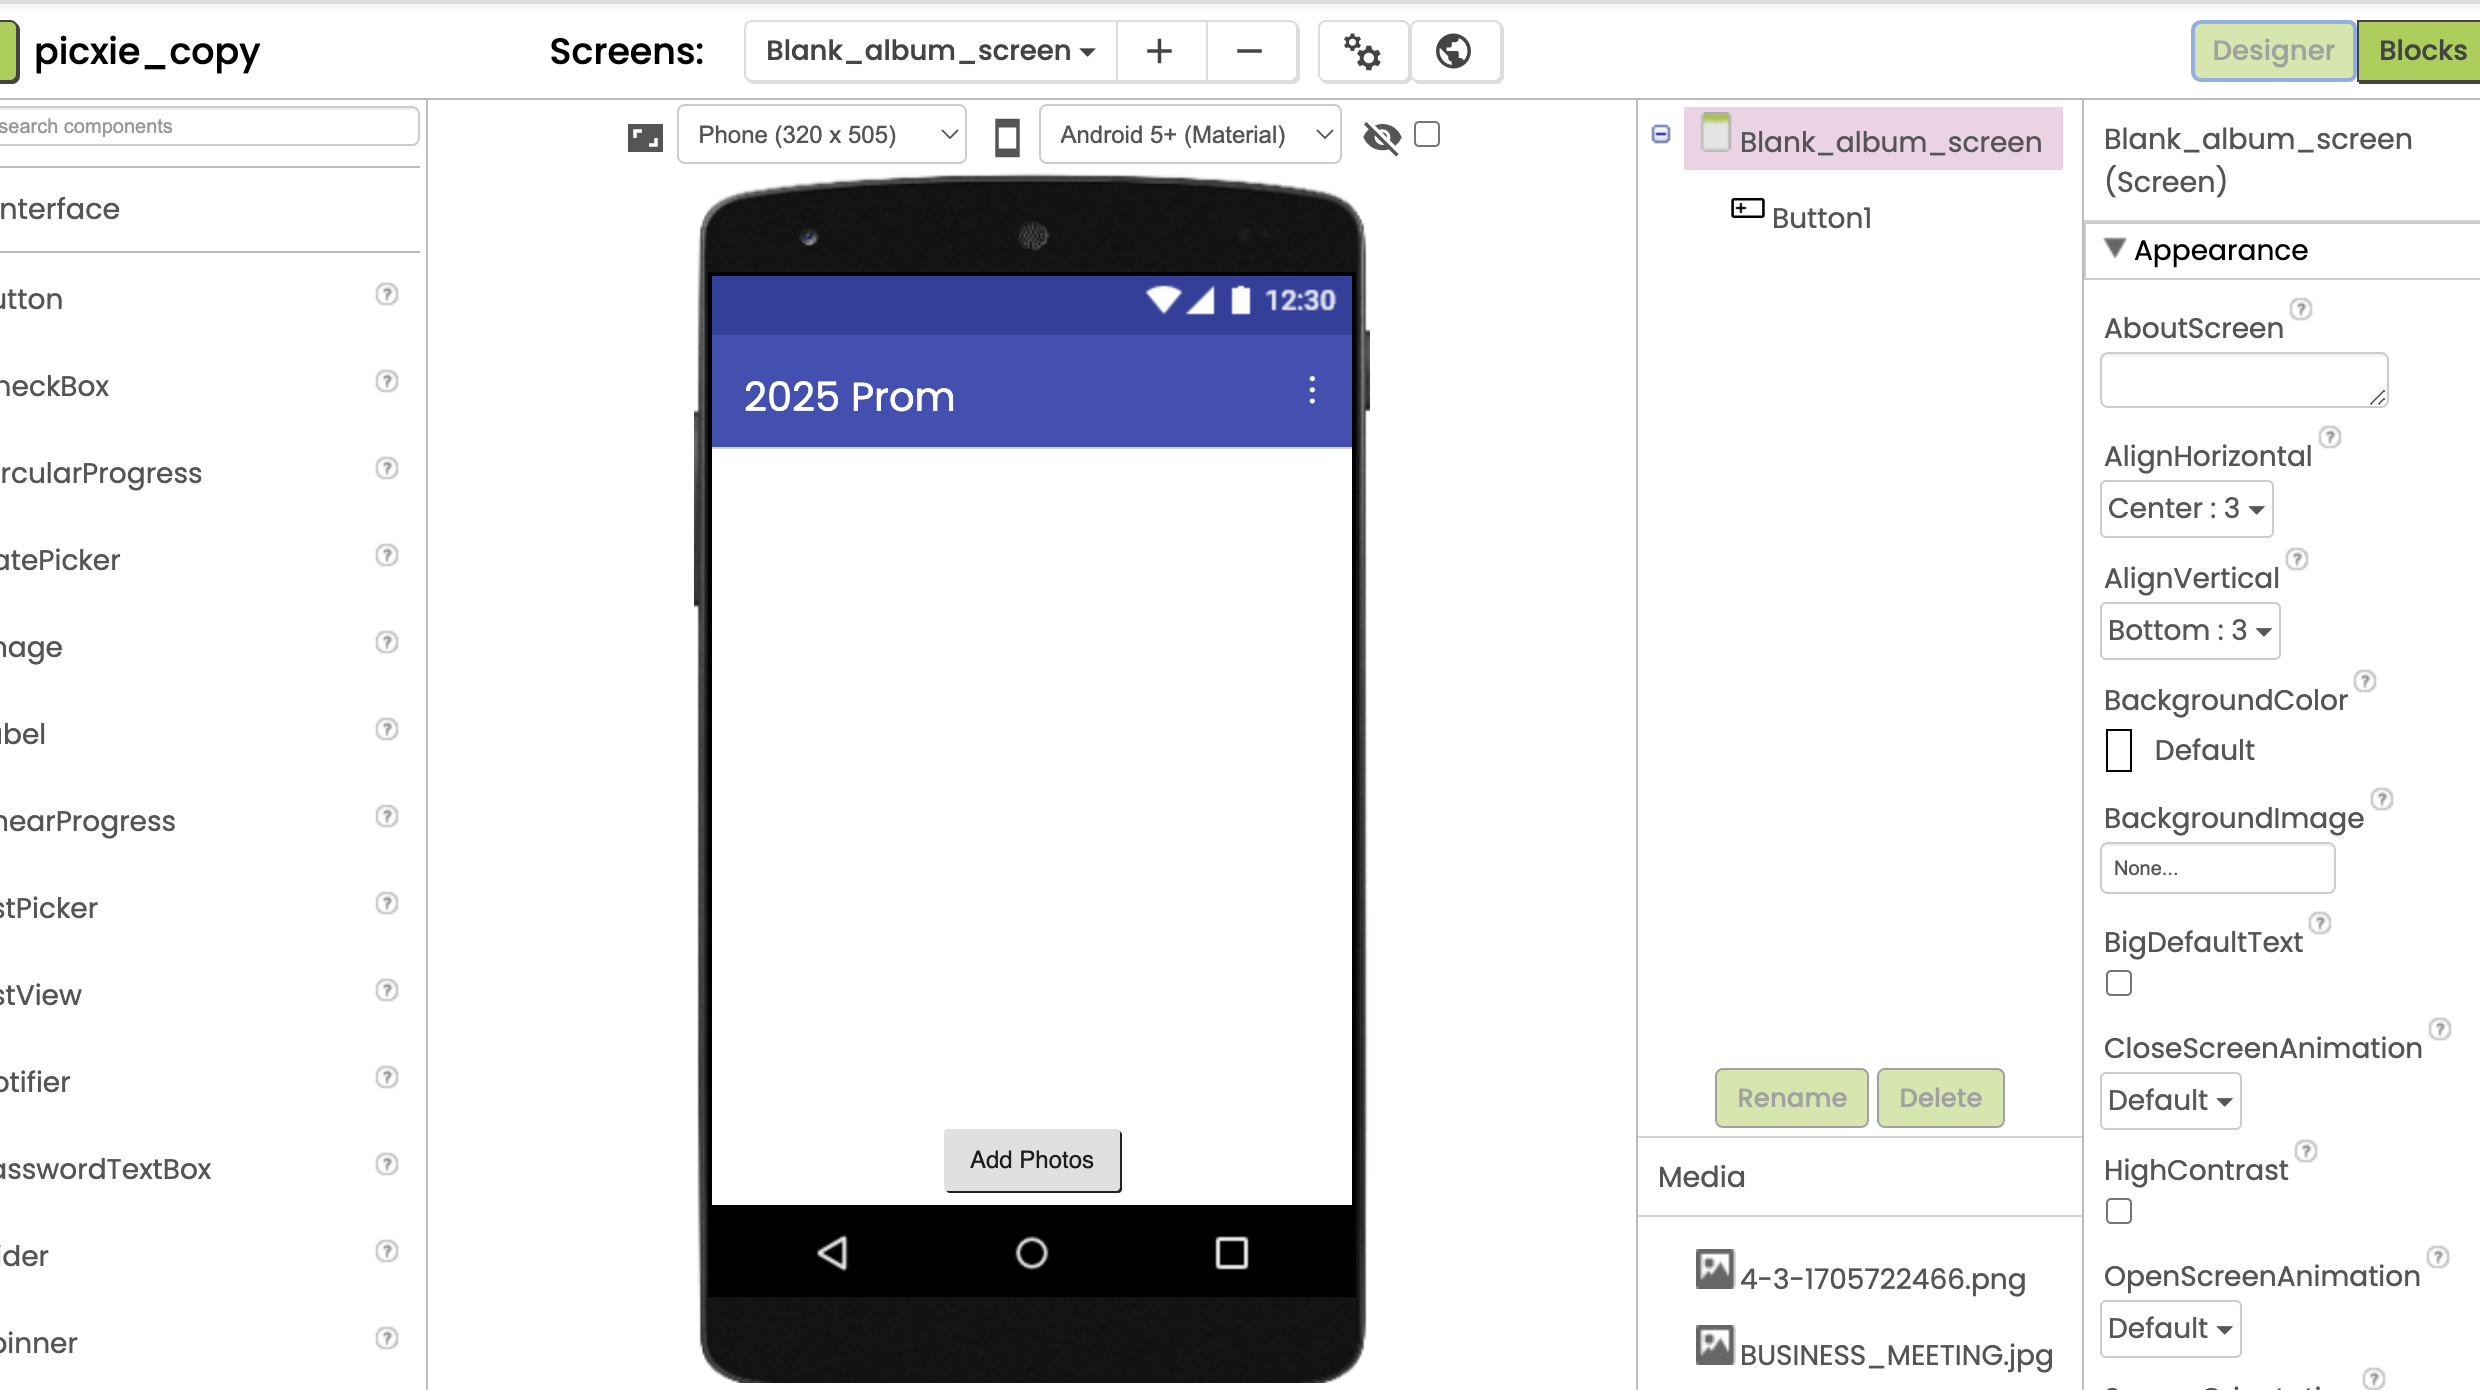
Task: Click the Rename button
Action: tap(1791, 1098)
